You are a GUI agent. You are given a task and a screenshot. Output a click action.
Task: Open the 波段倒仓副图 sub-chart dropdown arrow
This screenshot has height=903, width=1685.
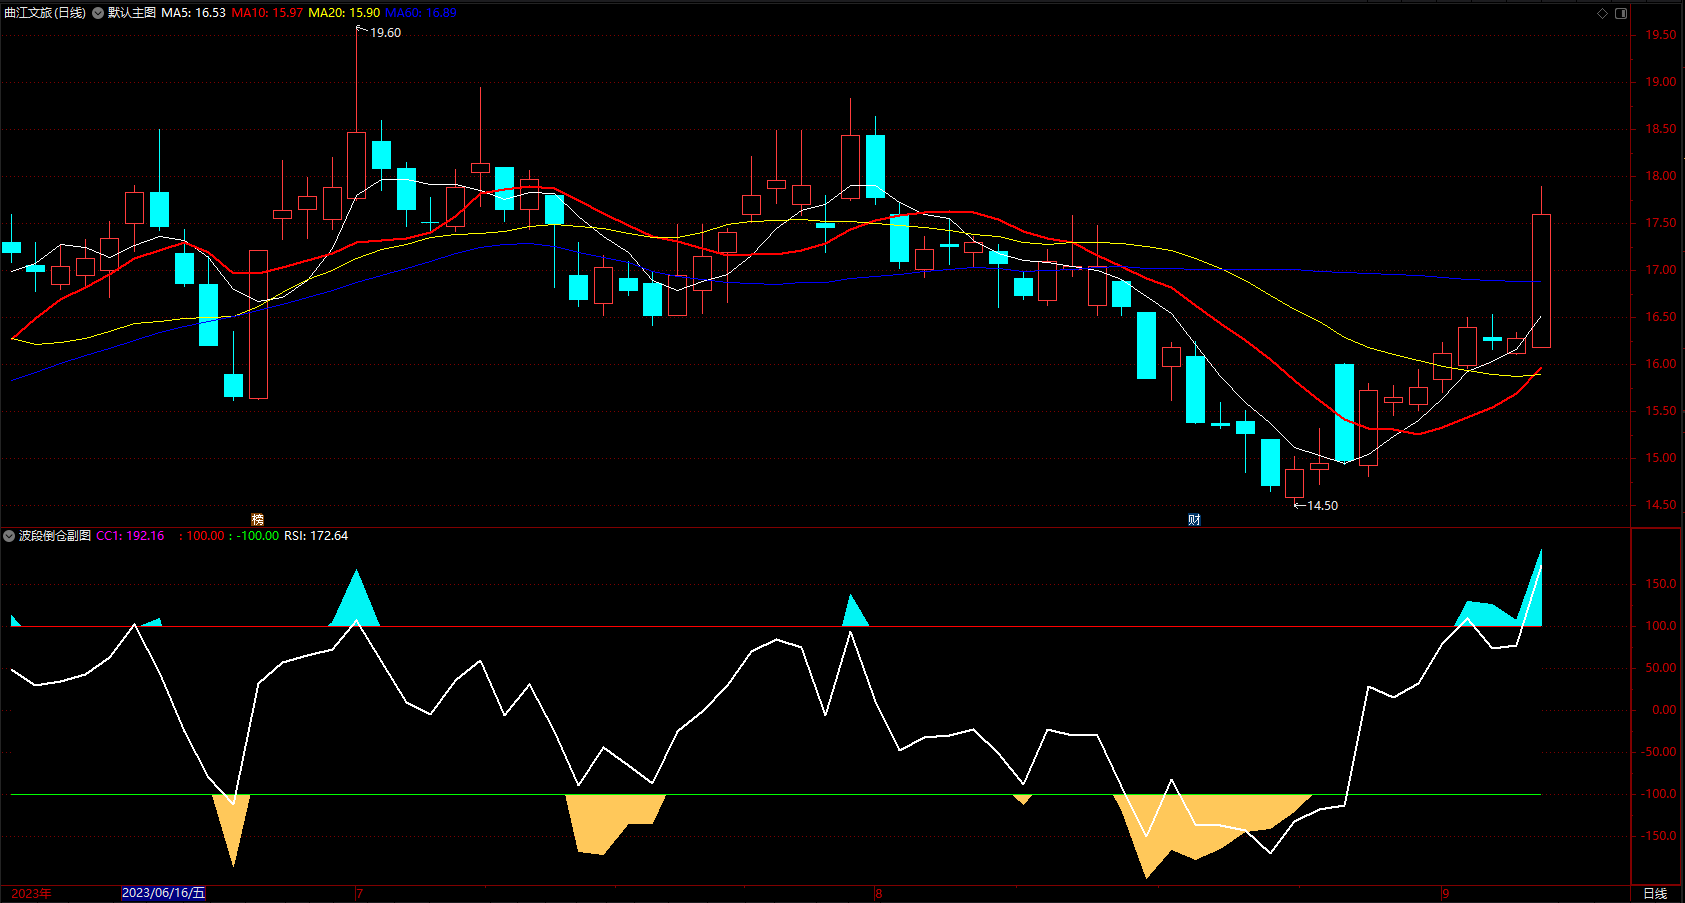(x=9, y=536)
